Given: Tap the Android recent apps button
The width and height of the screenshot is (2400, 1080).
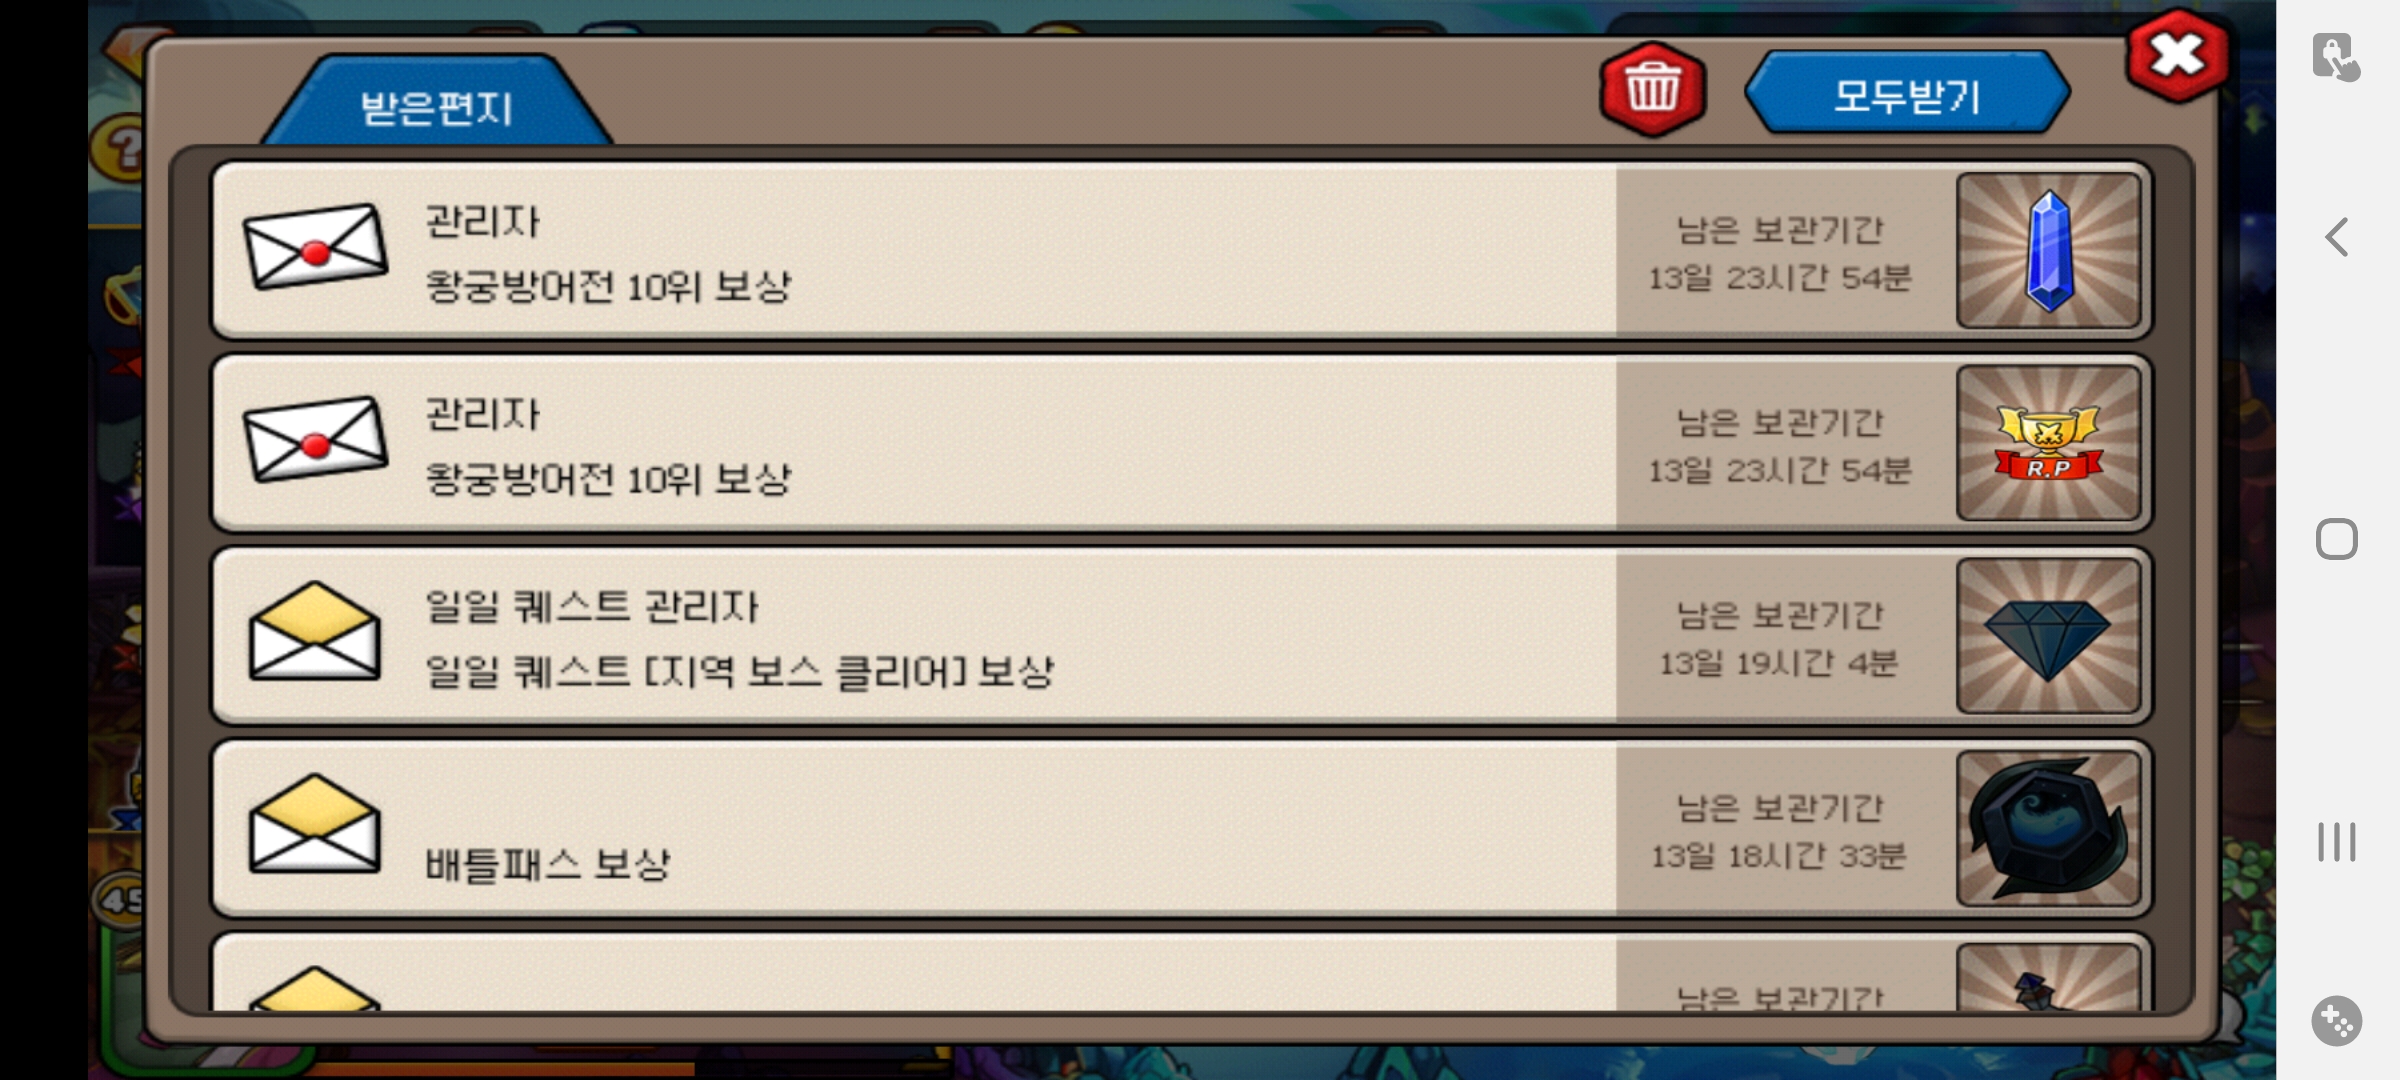Looking at the screenshot, I should 2337,842.
